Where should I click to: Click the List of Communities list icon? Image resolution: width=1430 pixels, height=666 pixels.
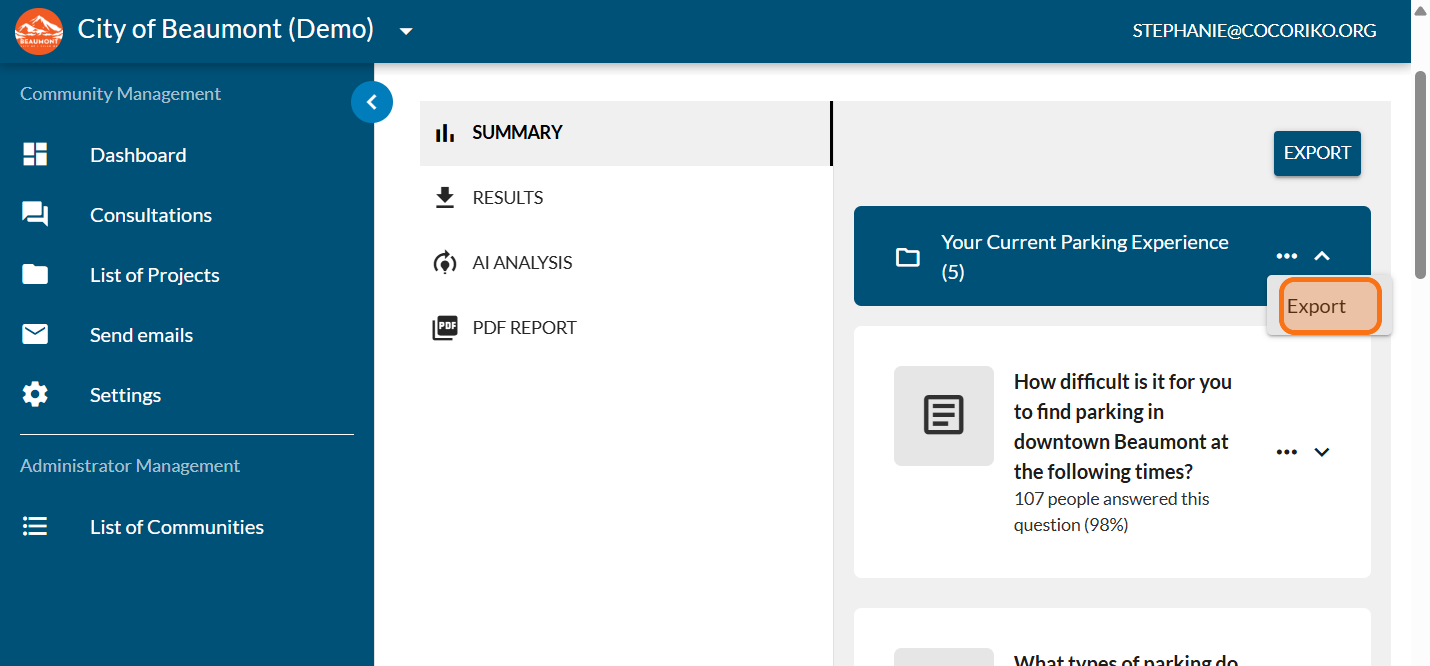[x=35, y=526]
